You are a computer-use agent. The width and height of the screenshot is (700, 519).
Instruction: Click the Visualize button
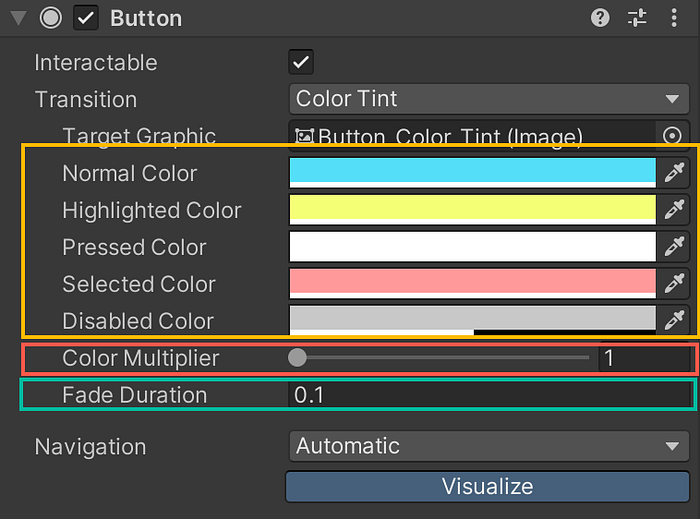487,487
